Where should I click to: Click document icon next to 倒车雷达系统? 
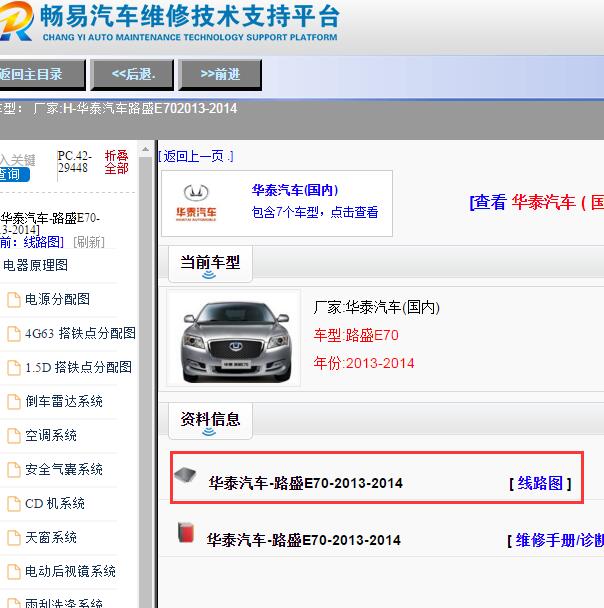(14, 402)
